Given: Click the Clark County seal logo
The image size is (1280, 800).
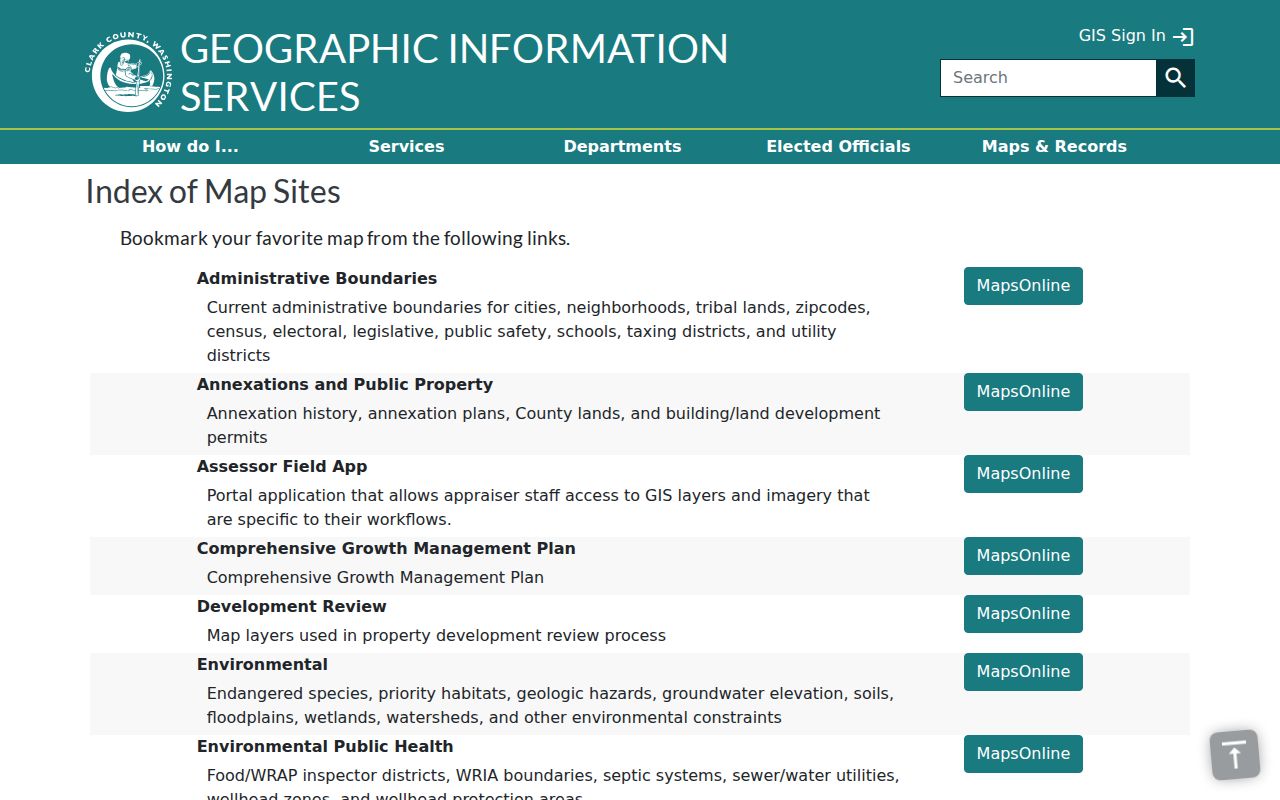Looking at the screenshot, I should [128, 74].
